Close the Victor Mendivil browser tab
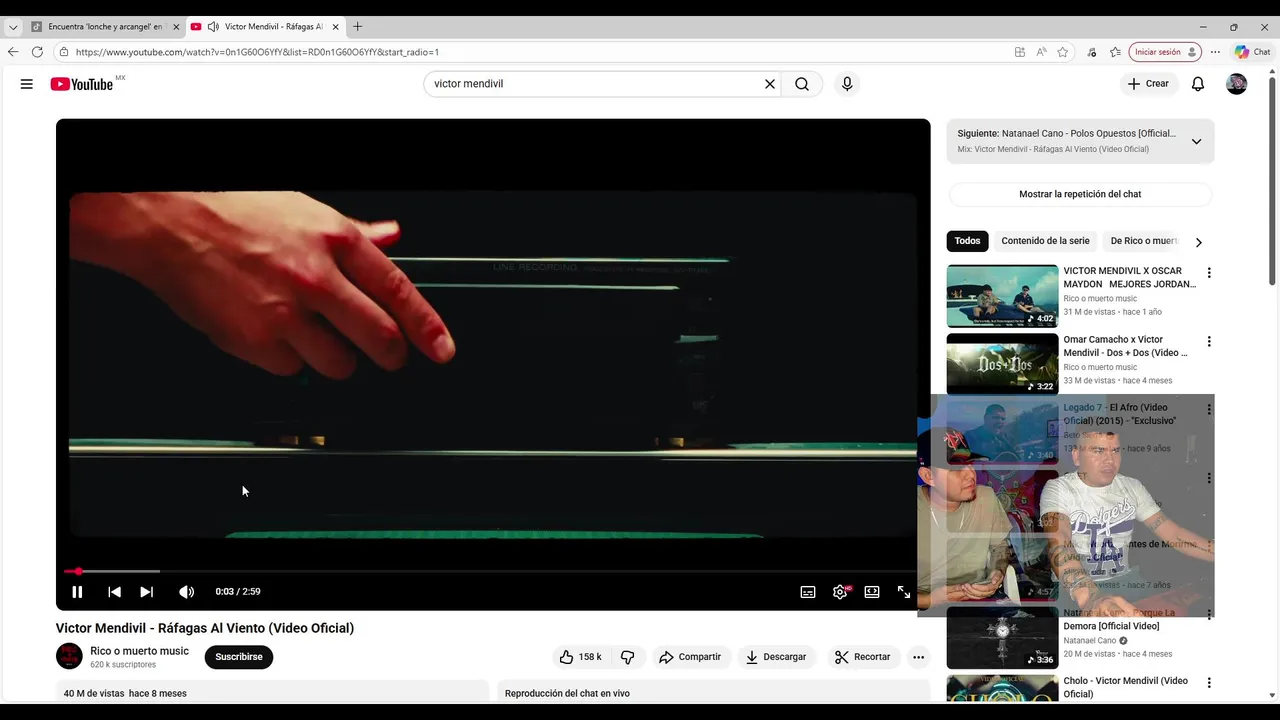 [335, 27]
